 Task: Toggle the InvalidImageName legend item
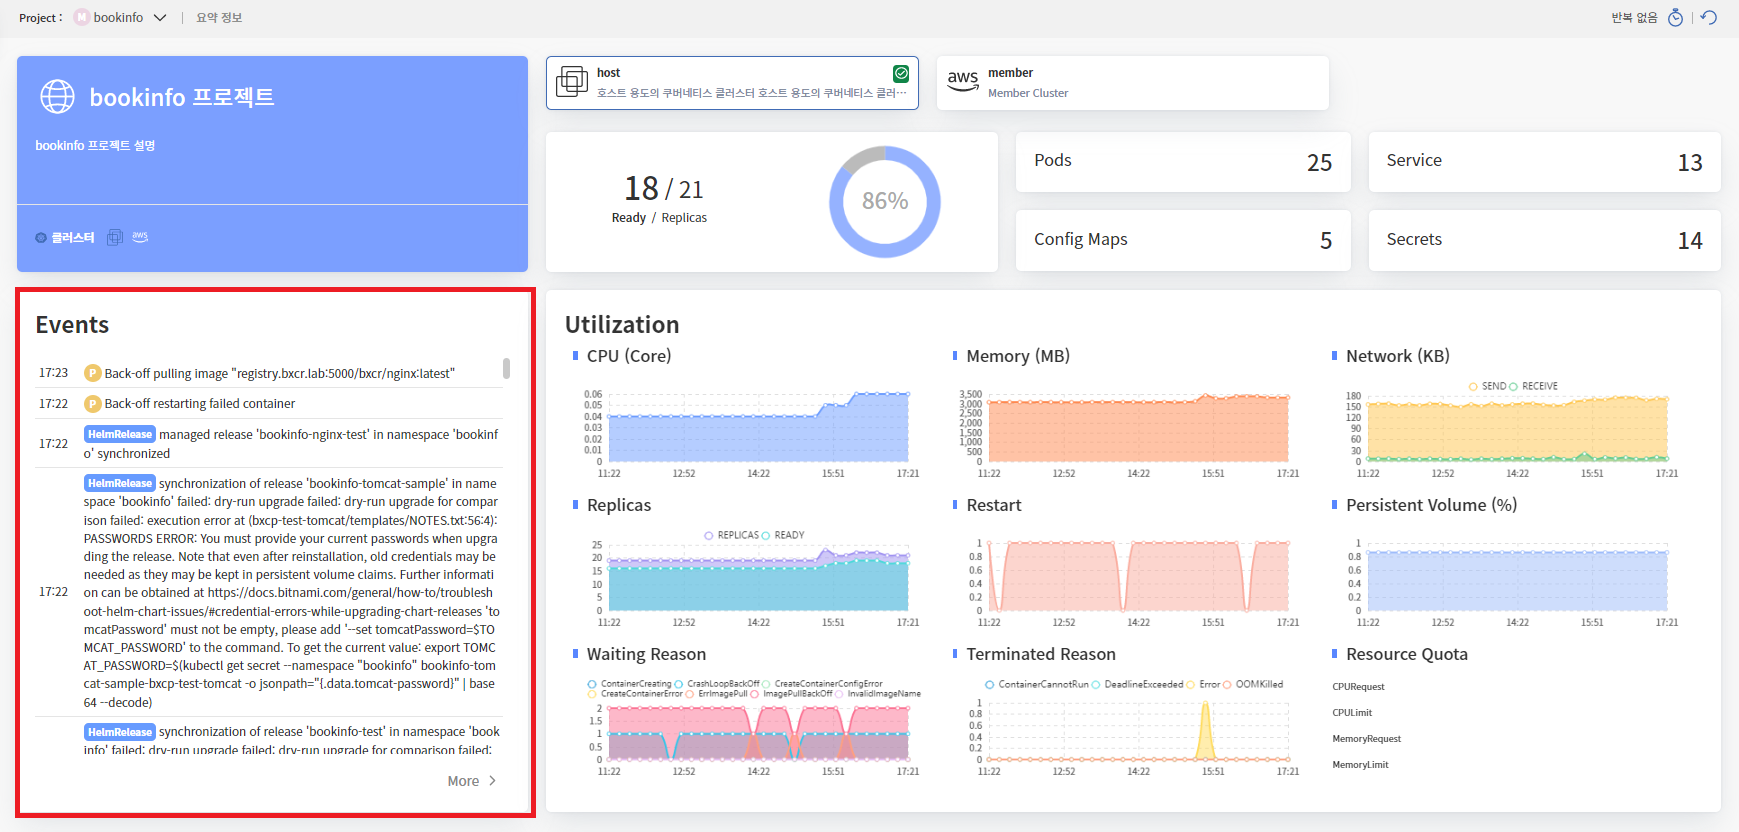tap(878, 694)
